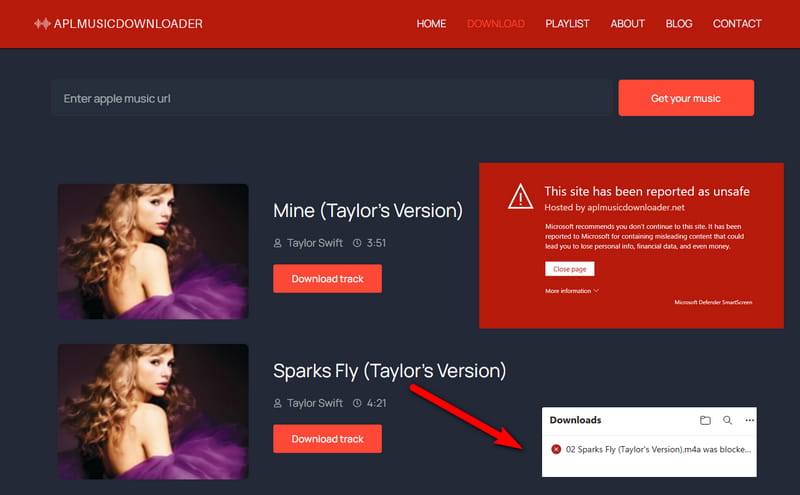Open the BLOG page

coord(679,23)
